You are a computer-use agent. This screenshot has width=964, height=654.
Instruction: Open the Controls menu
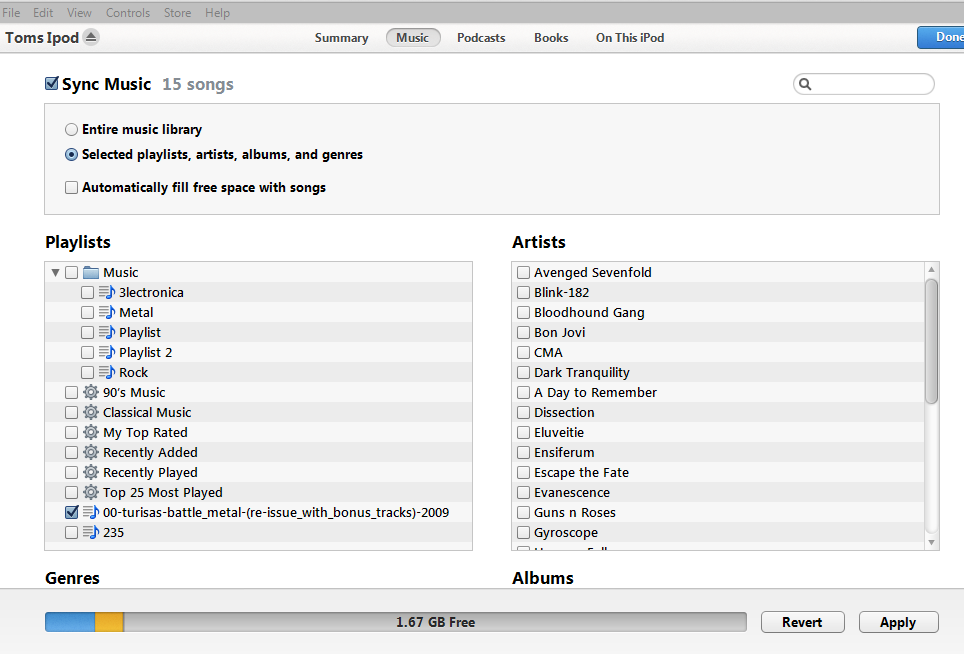(x=128, y=12)
